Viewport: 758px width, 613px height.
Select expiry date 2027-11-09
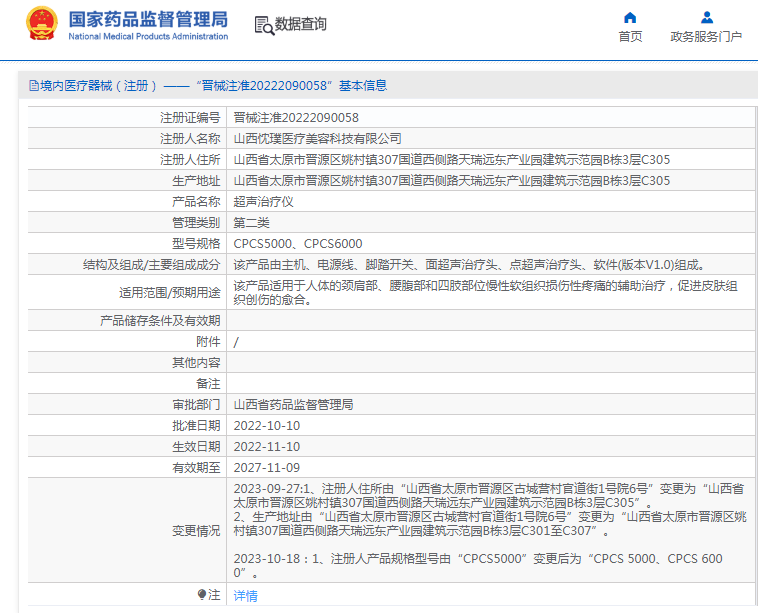267,467
